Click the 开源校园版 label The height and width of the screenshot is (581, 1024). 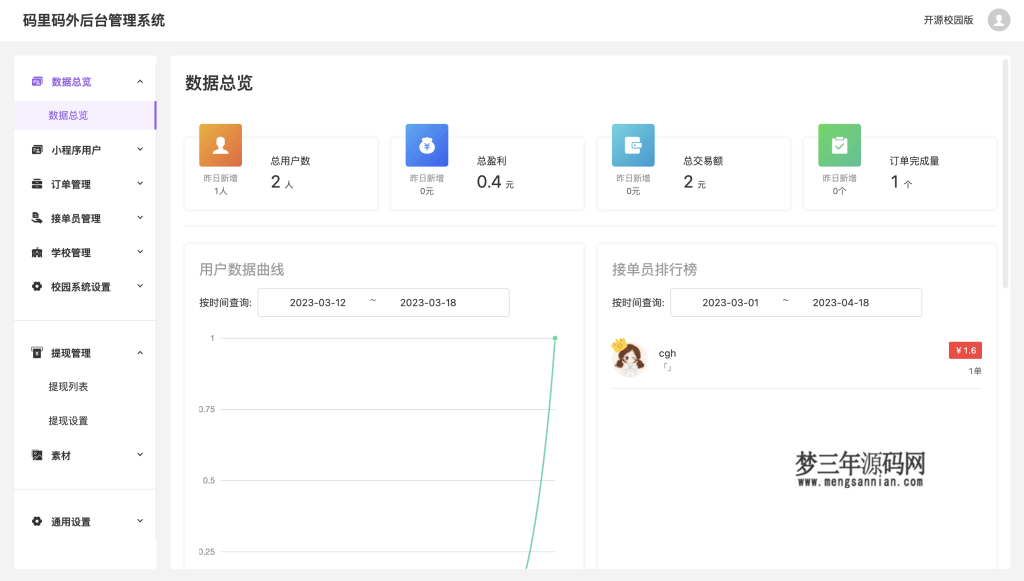point(948,19)
